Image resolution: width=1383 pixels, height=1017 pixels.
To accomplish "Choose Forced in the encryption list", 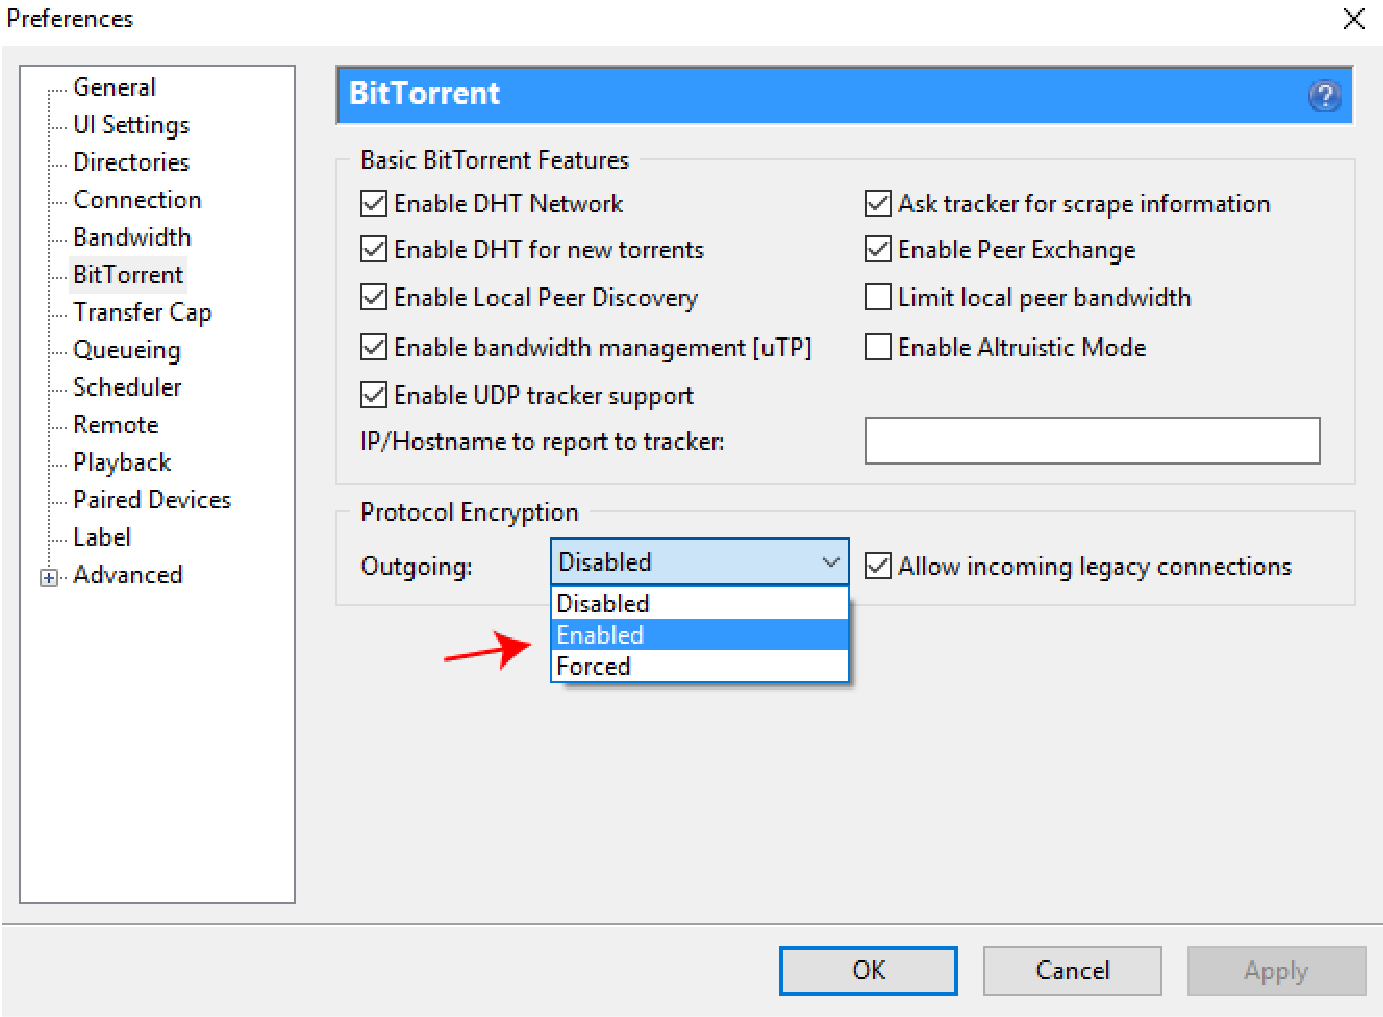I will (x=699, y=667).
